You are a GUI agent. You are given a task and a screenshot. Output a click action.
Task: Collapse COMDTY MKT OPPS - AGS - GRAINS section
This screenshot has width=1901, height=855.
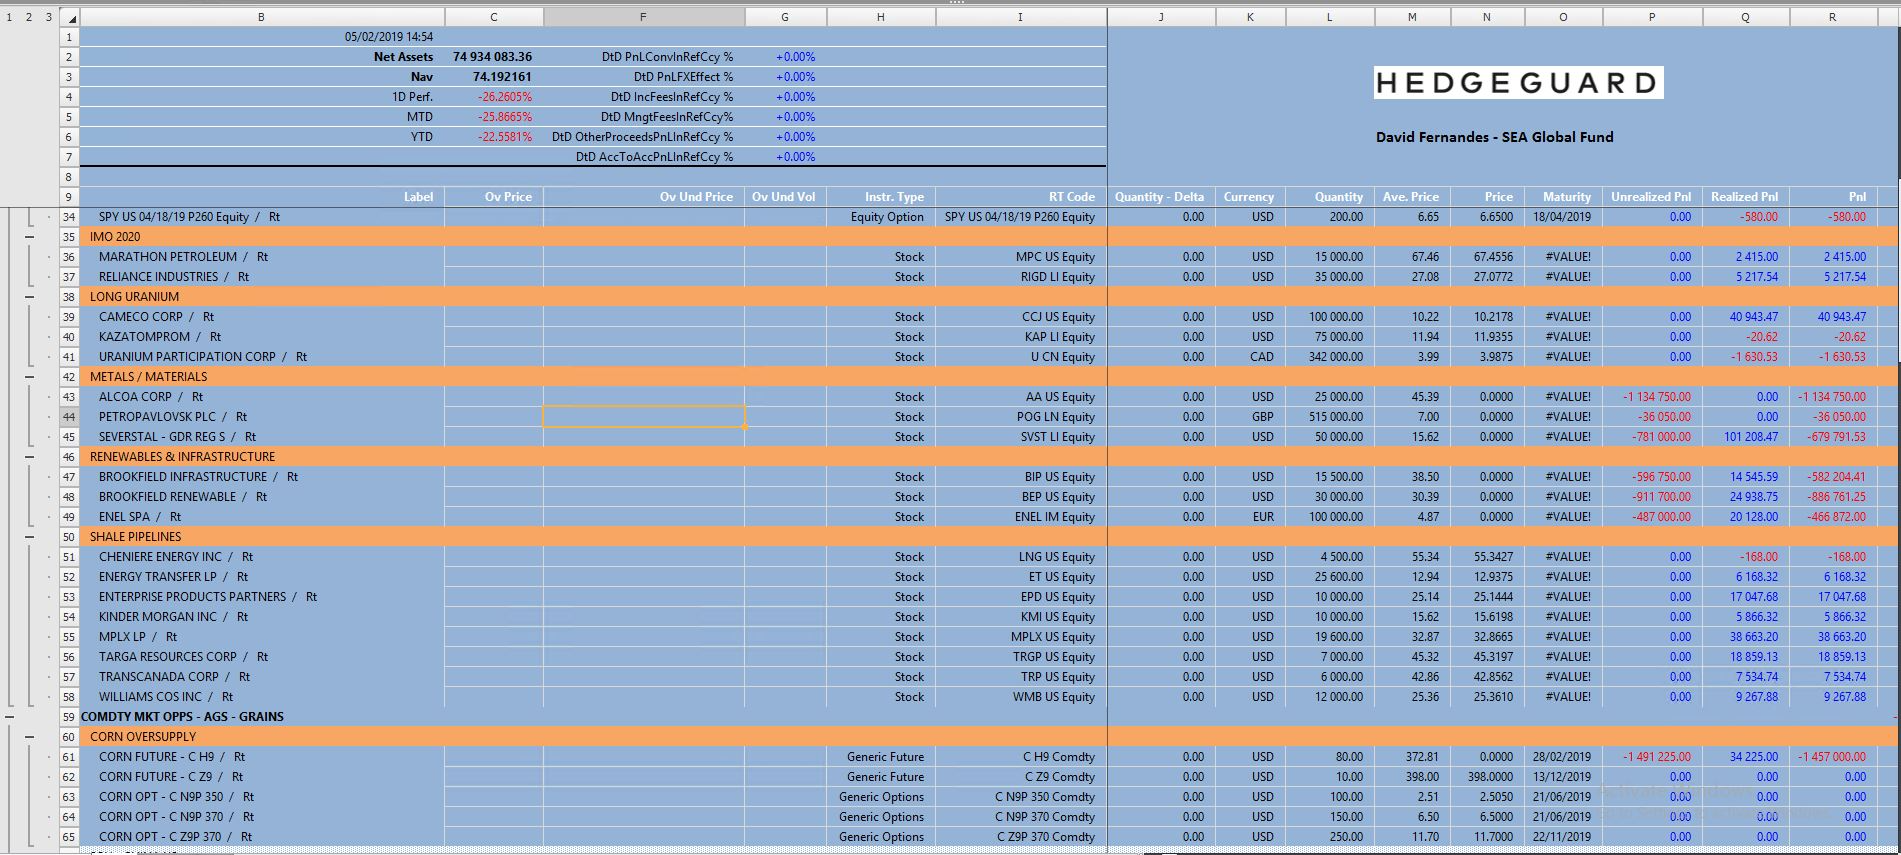coord(9,717)
